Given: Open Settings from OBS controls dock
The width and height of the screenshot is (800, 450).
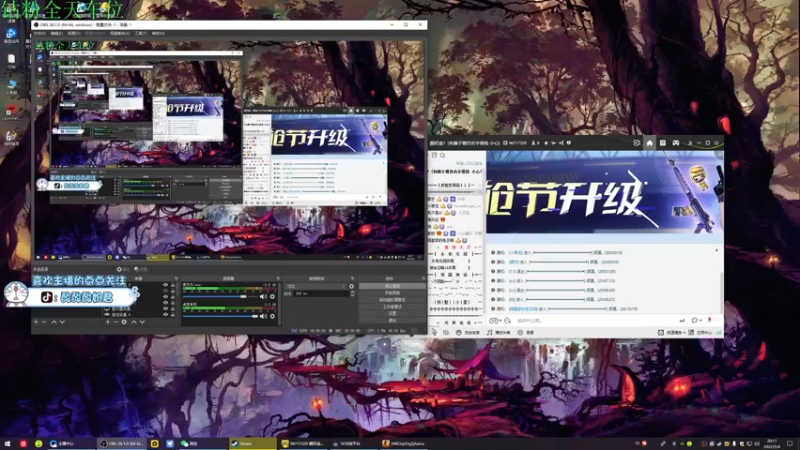Looking at the screenshot, I should coord(392,313).
